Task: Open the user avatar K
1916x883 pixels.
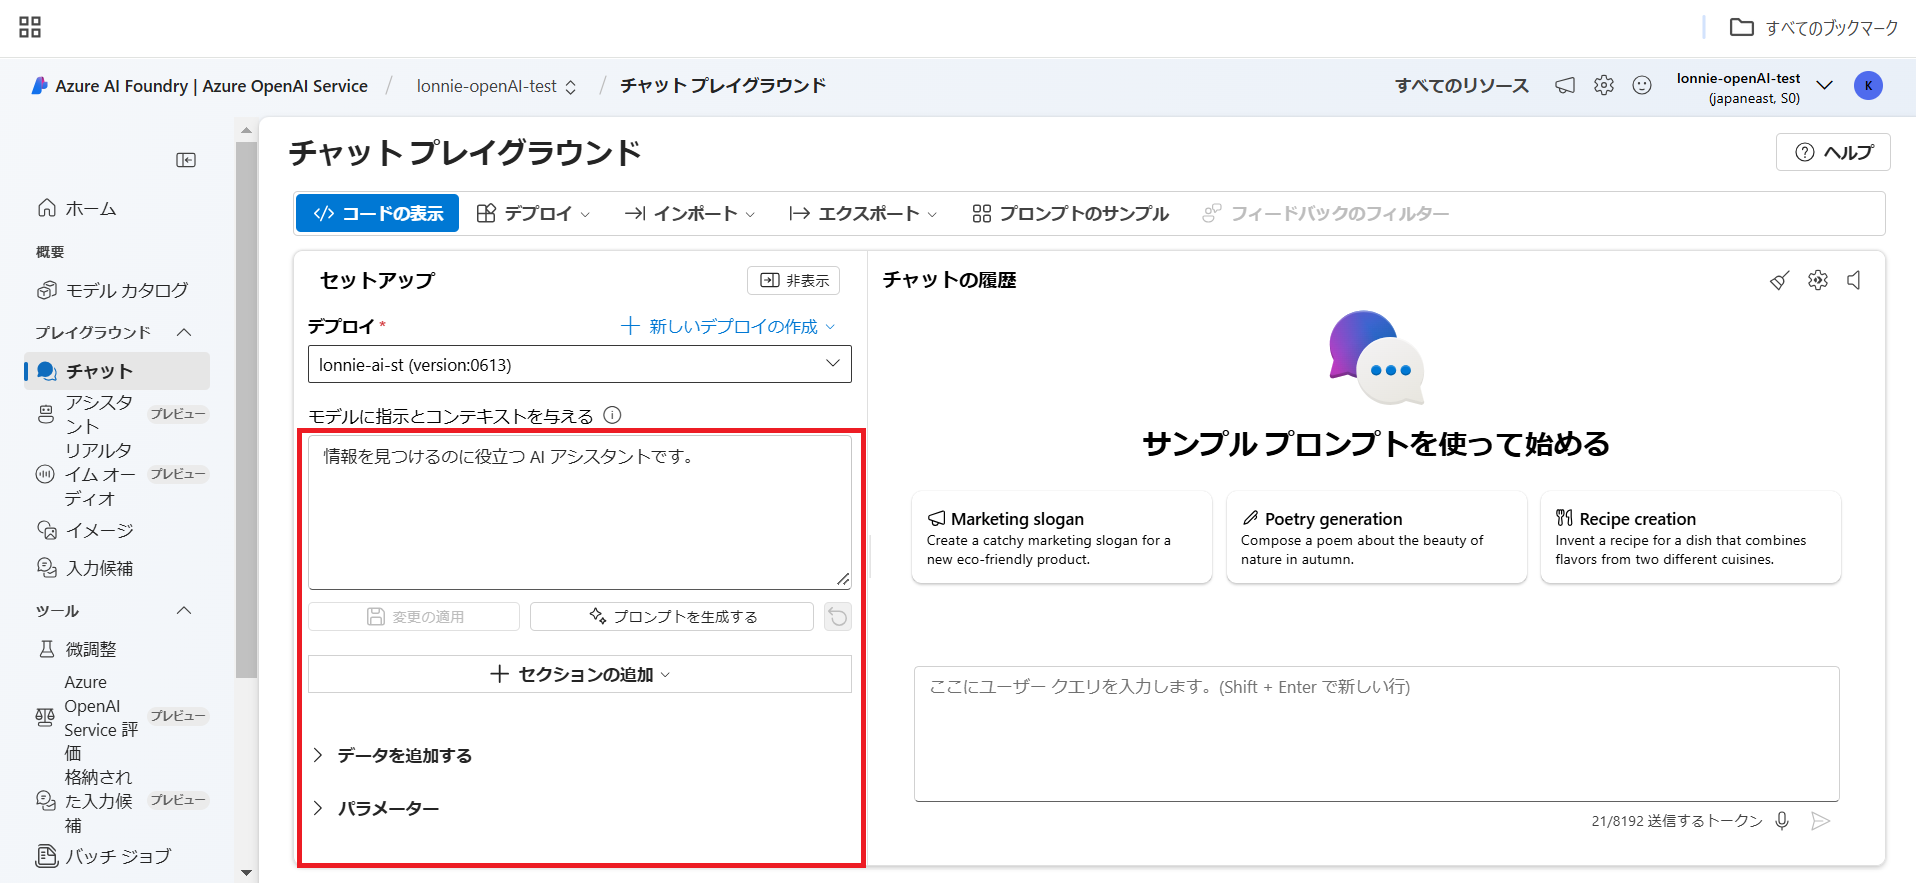Action: pos(1868,86)
